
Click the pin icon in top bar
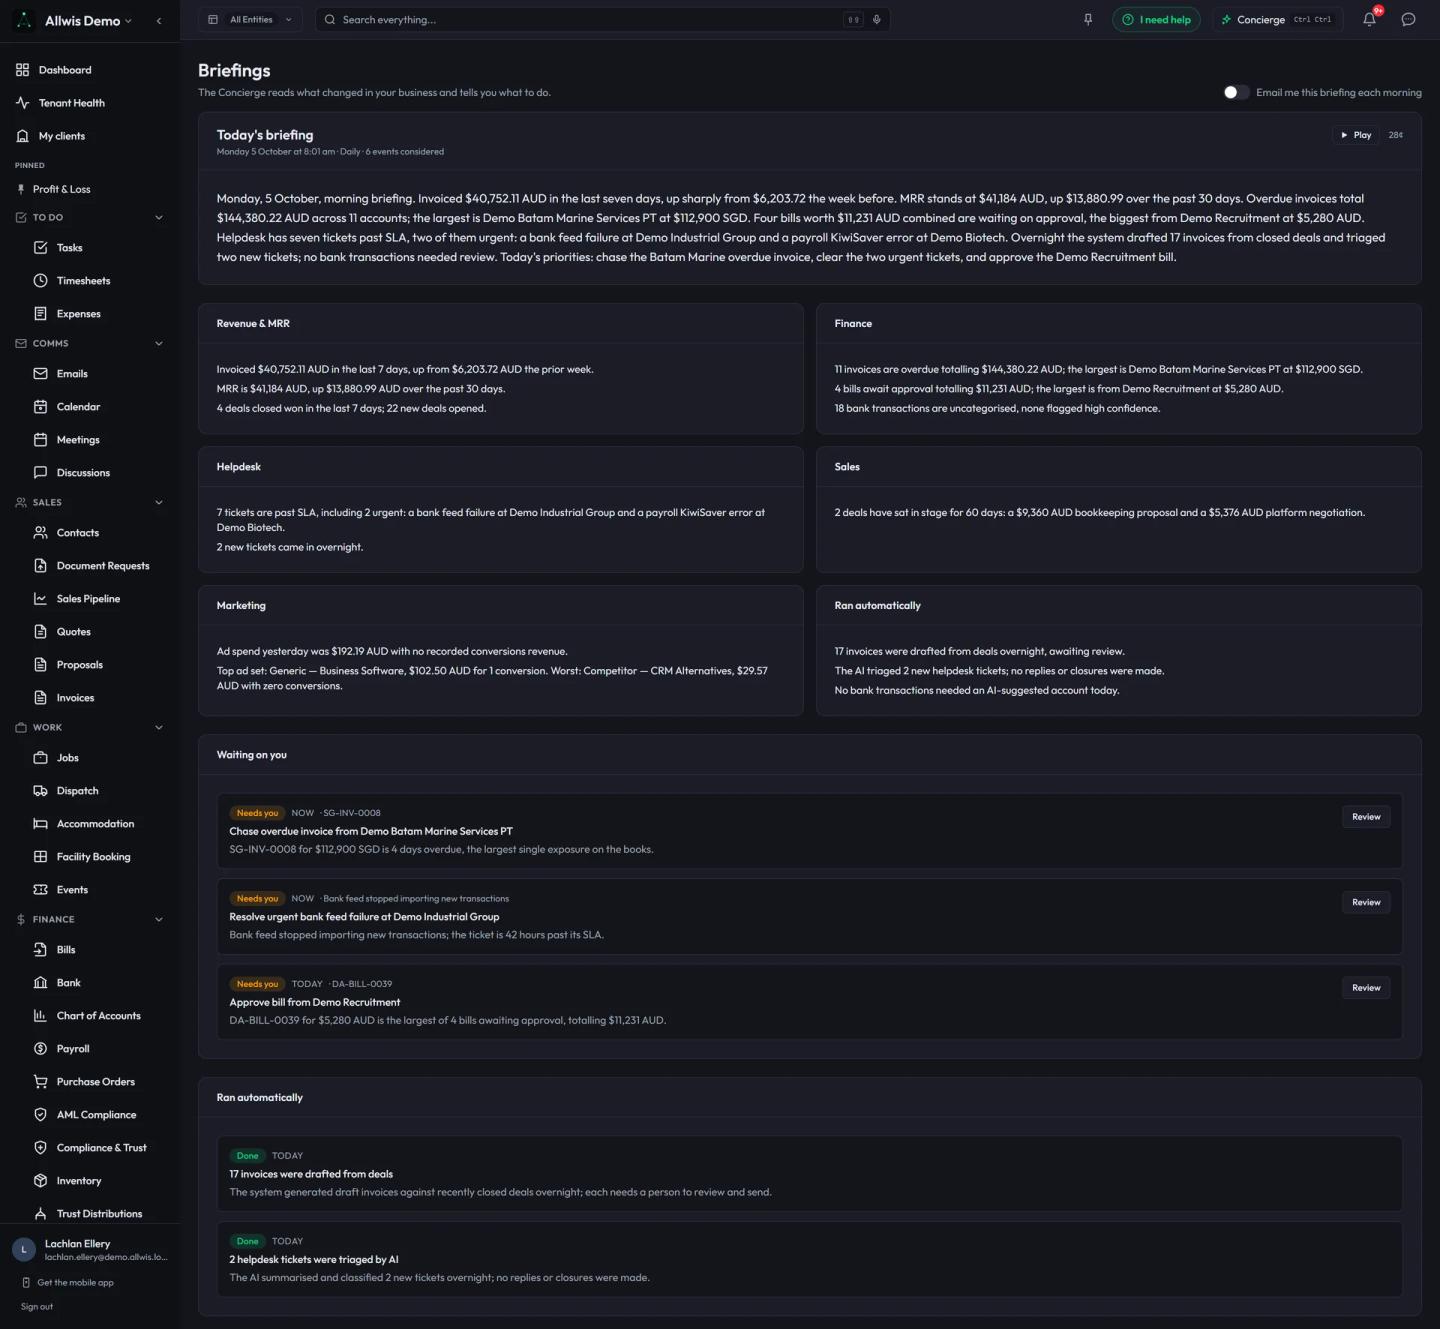[x=1088, y=19]
